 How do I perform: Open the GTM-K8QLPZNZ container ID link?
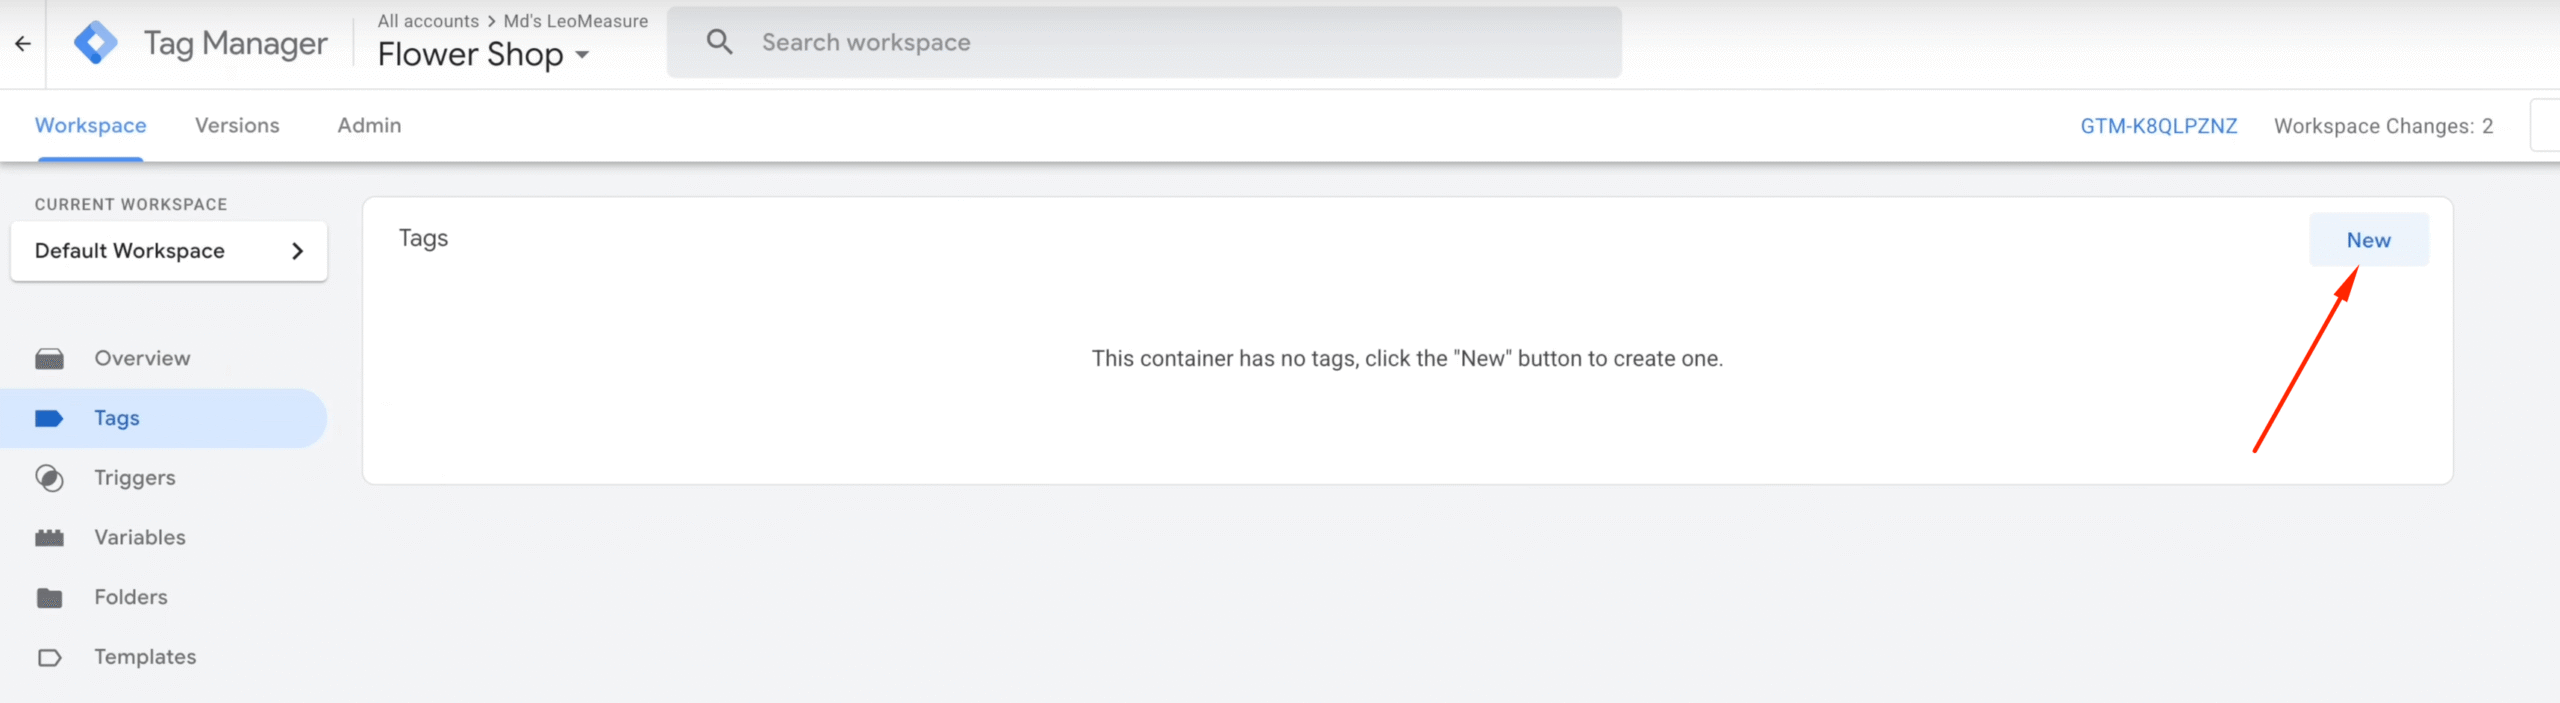pyautogui.click(x=2158, y=126)
